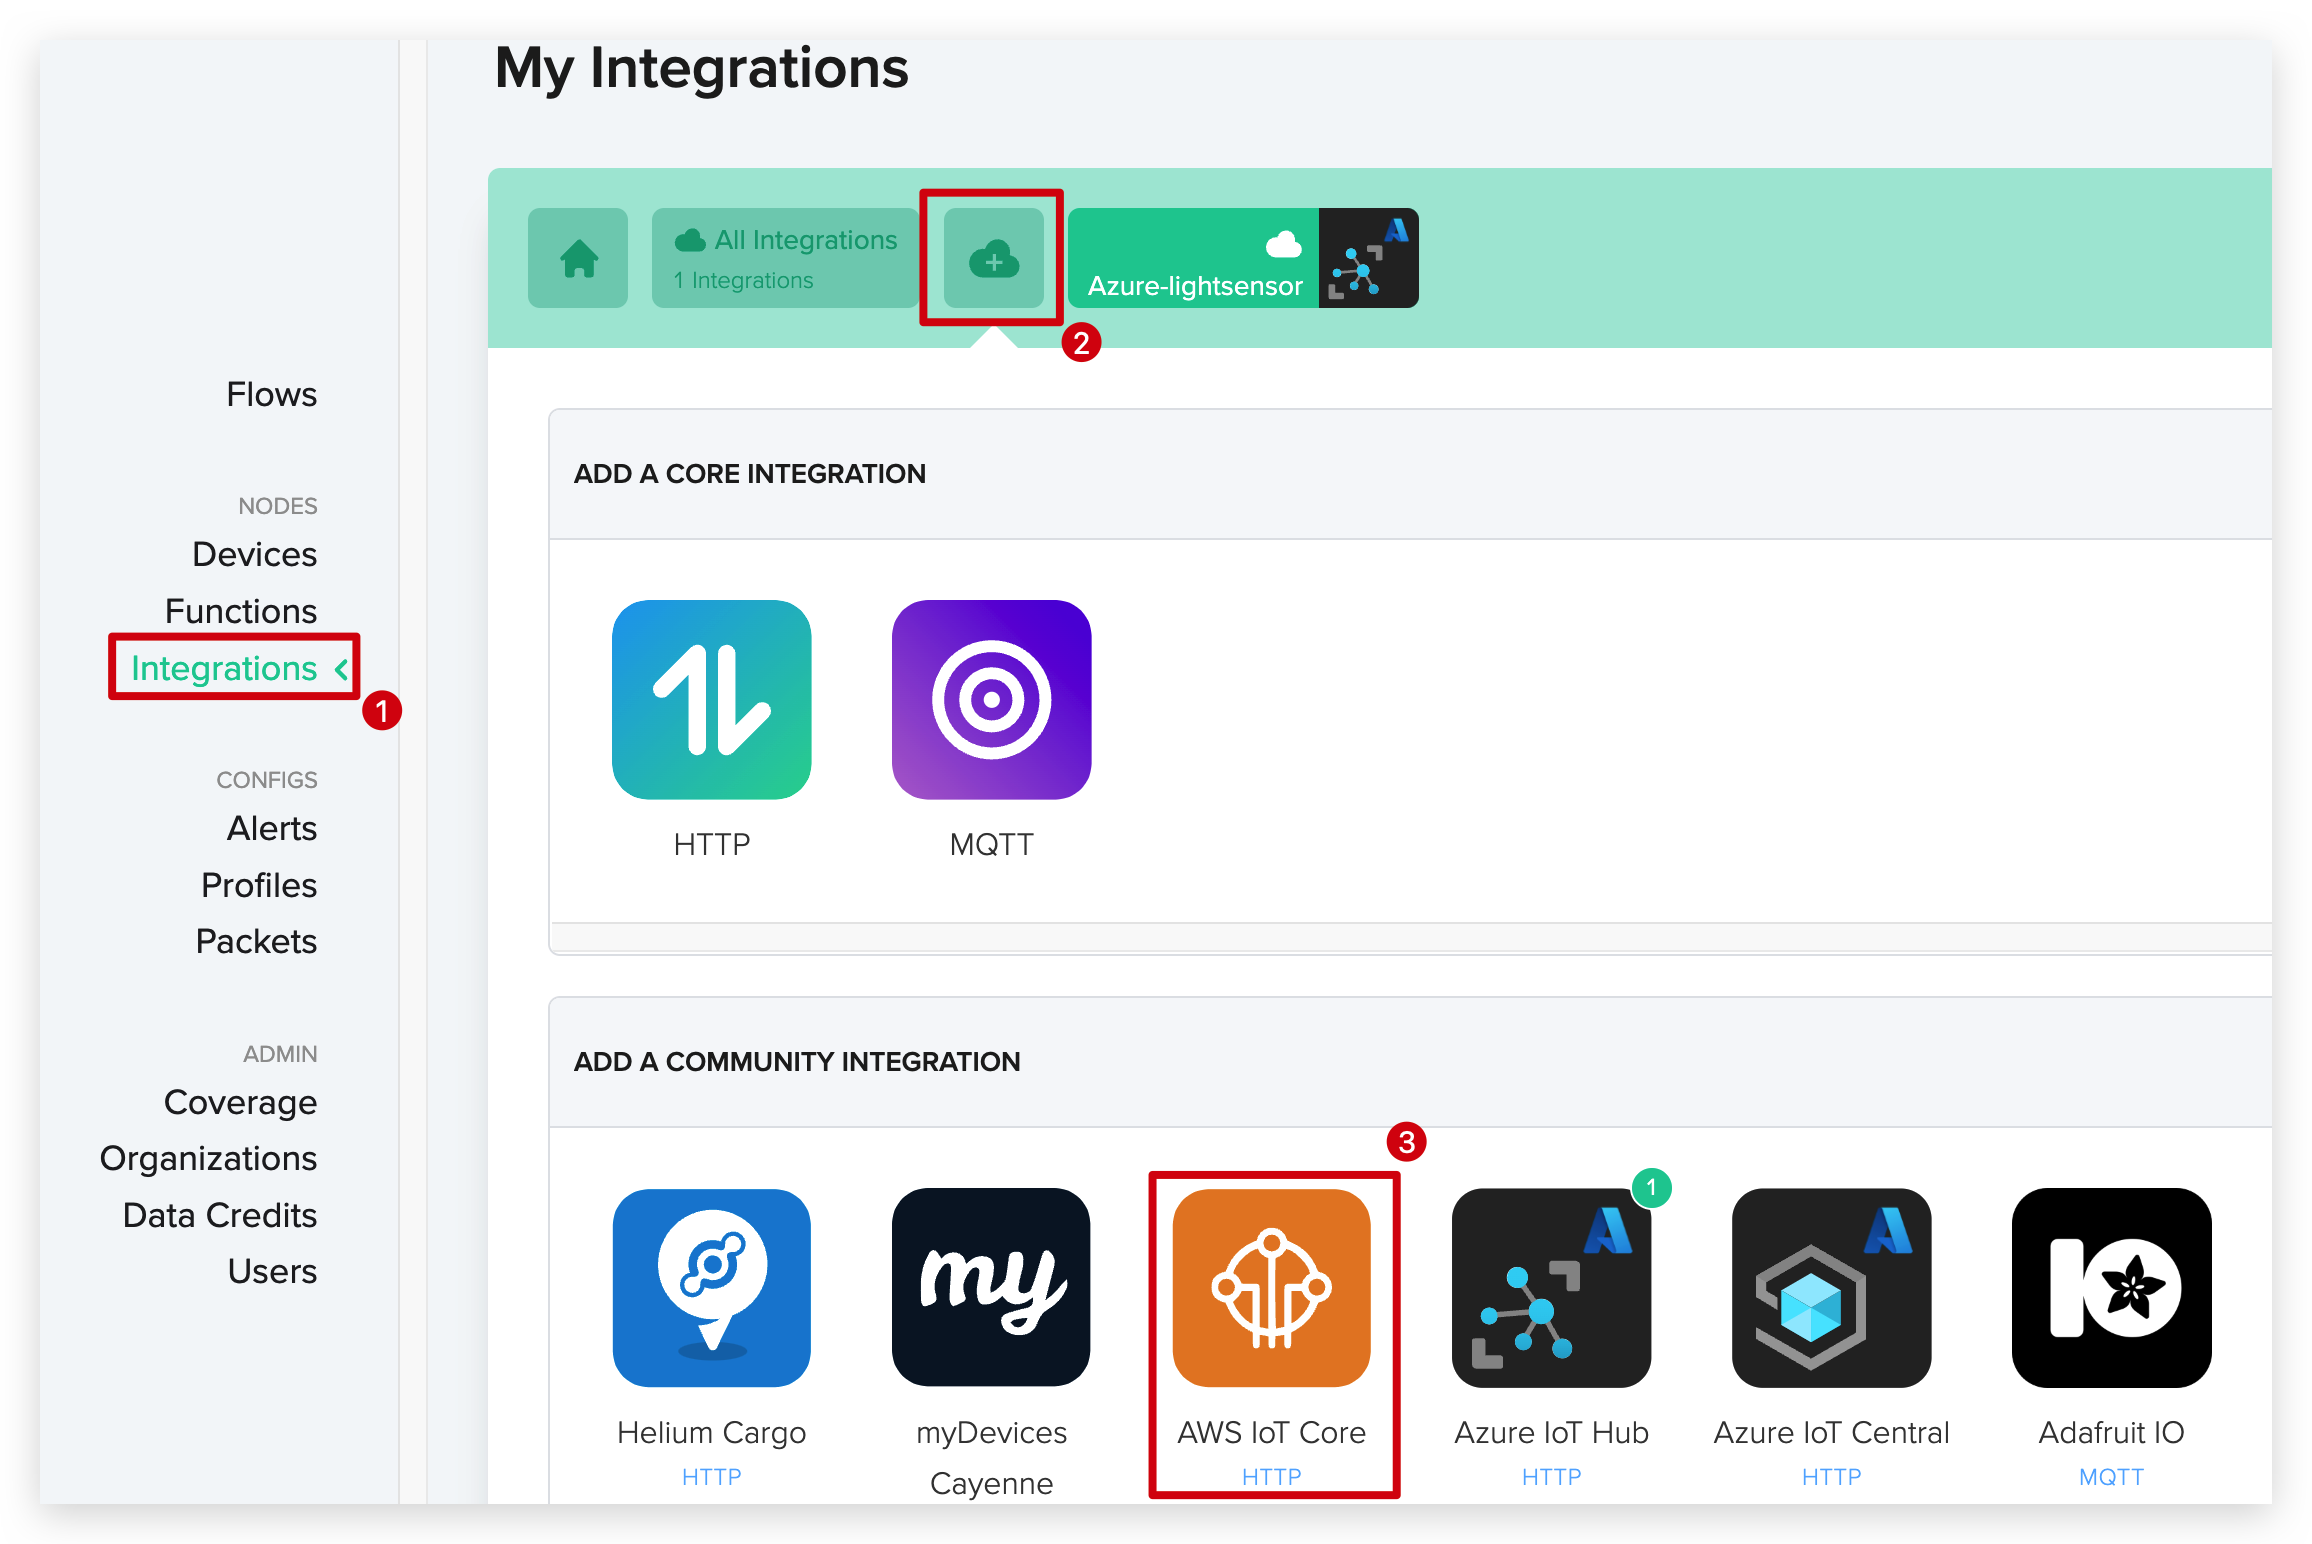
Task: Select the AWS IoT Core integration icon
Action: tap(1272, 1287)
